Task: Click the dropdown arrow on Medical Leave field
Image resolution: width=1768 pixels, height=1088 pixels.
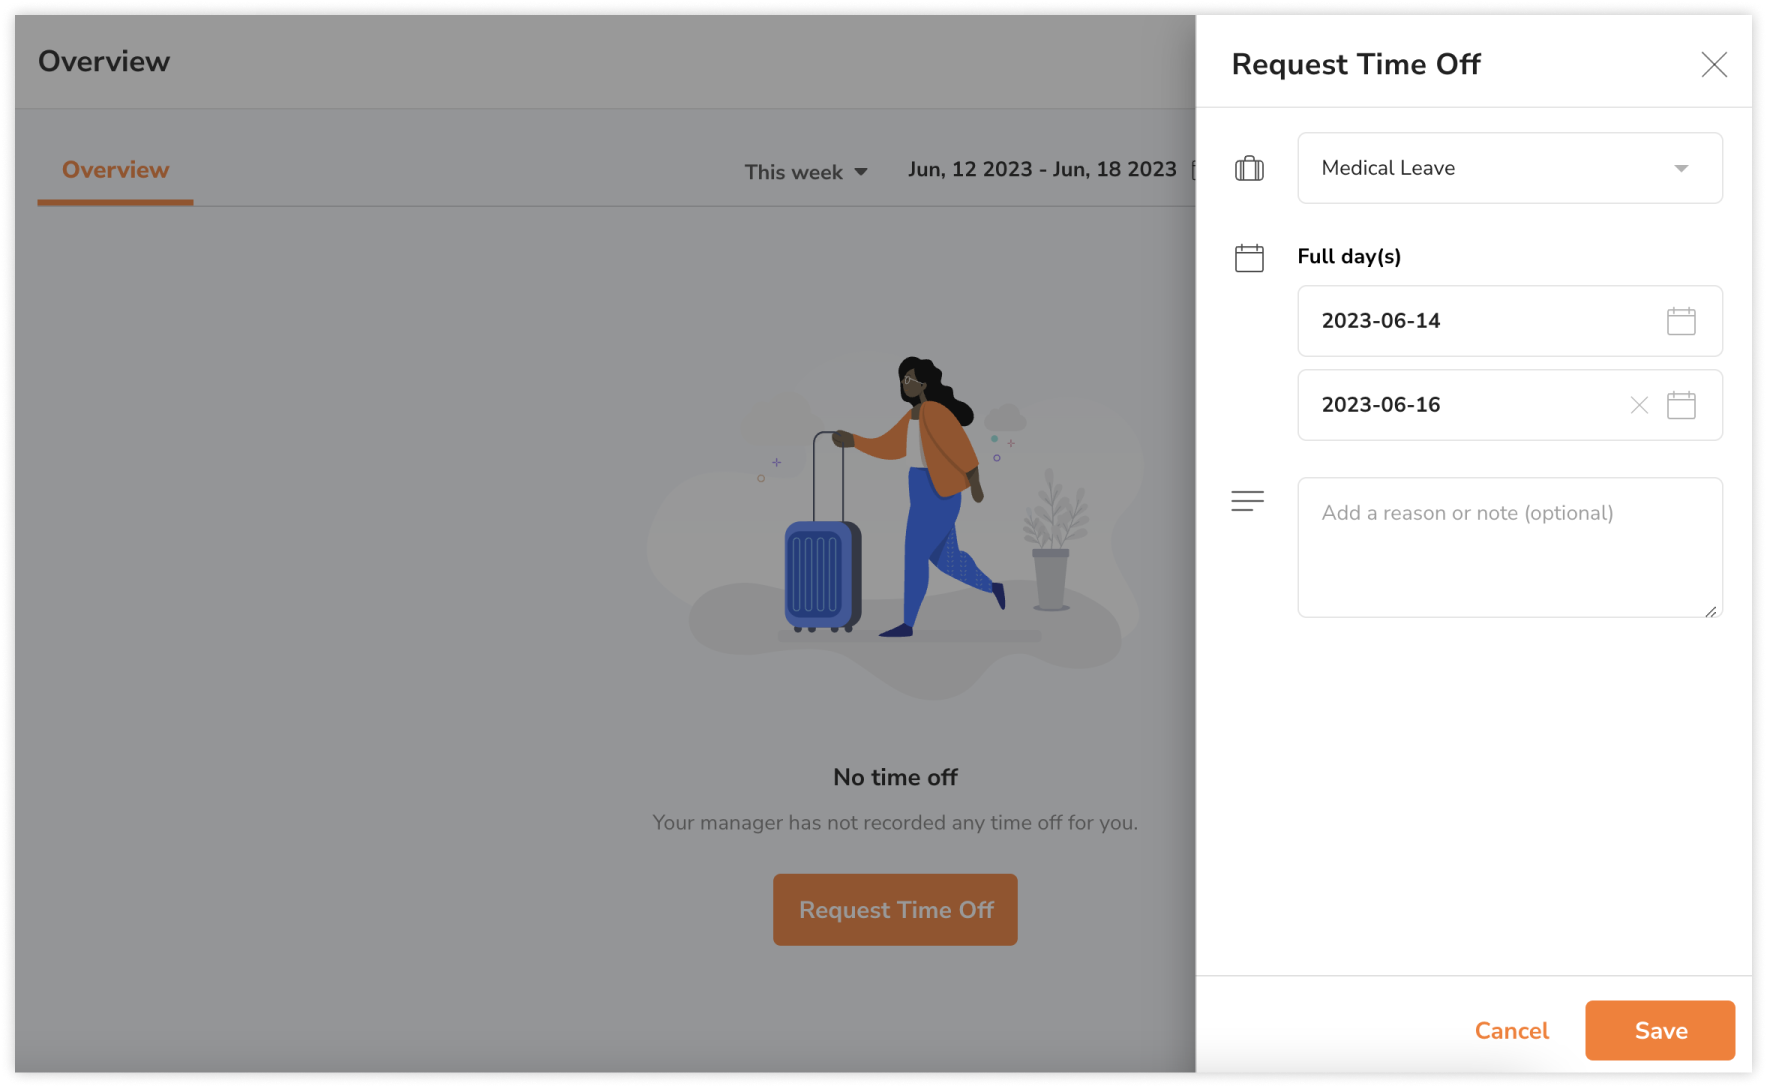Action: [1681, 168]
